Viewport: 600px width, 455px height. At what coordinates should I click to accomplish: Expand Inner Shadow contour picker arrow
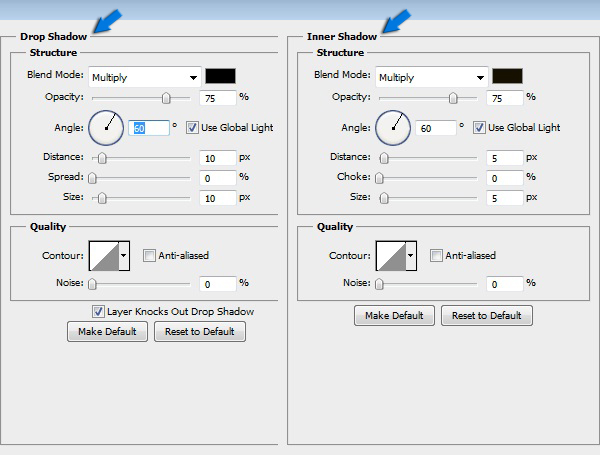412,256
